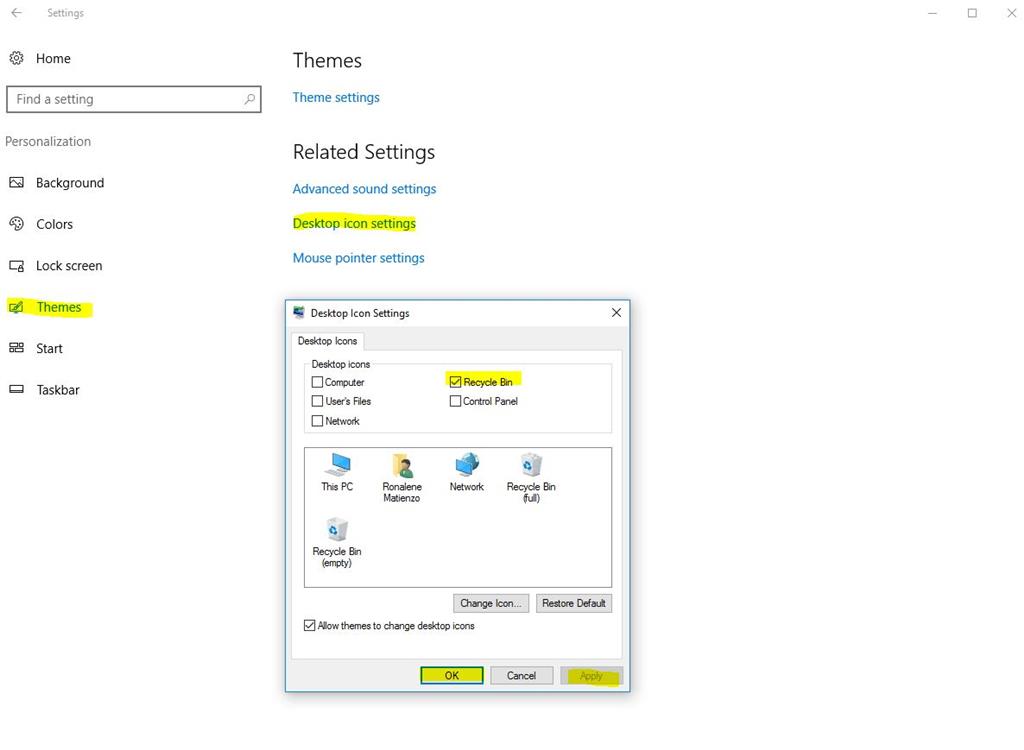Screen dimensions: 1024x750
Task: Click the Restore Default button
Action: (x=573, y=603)
